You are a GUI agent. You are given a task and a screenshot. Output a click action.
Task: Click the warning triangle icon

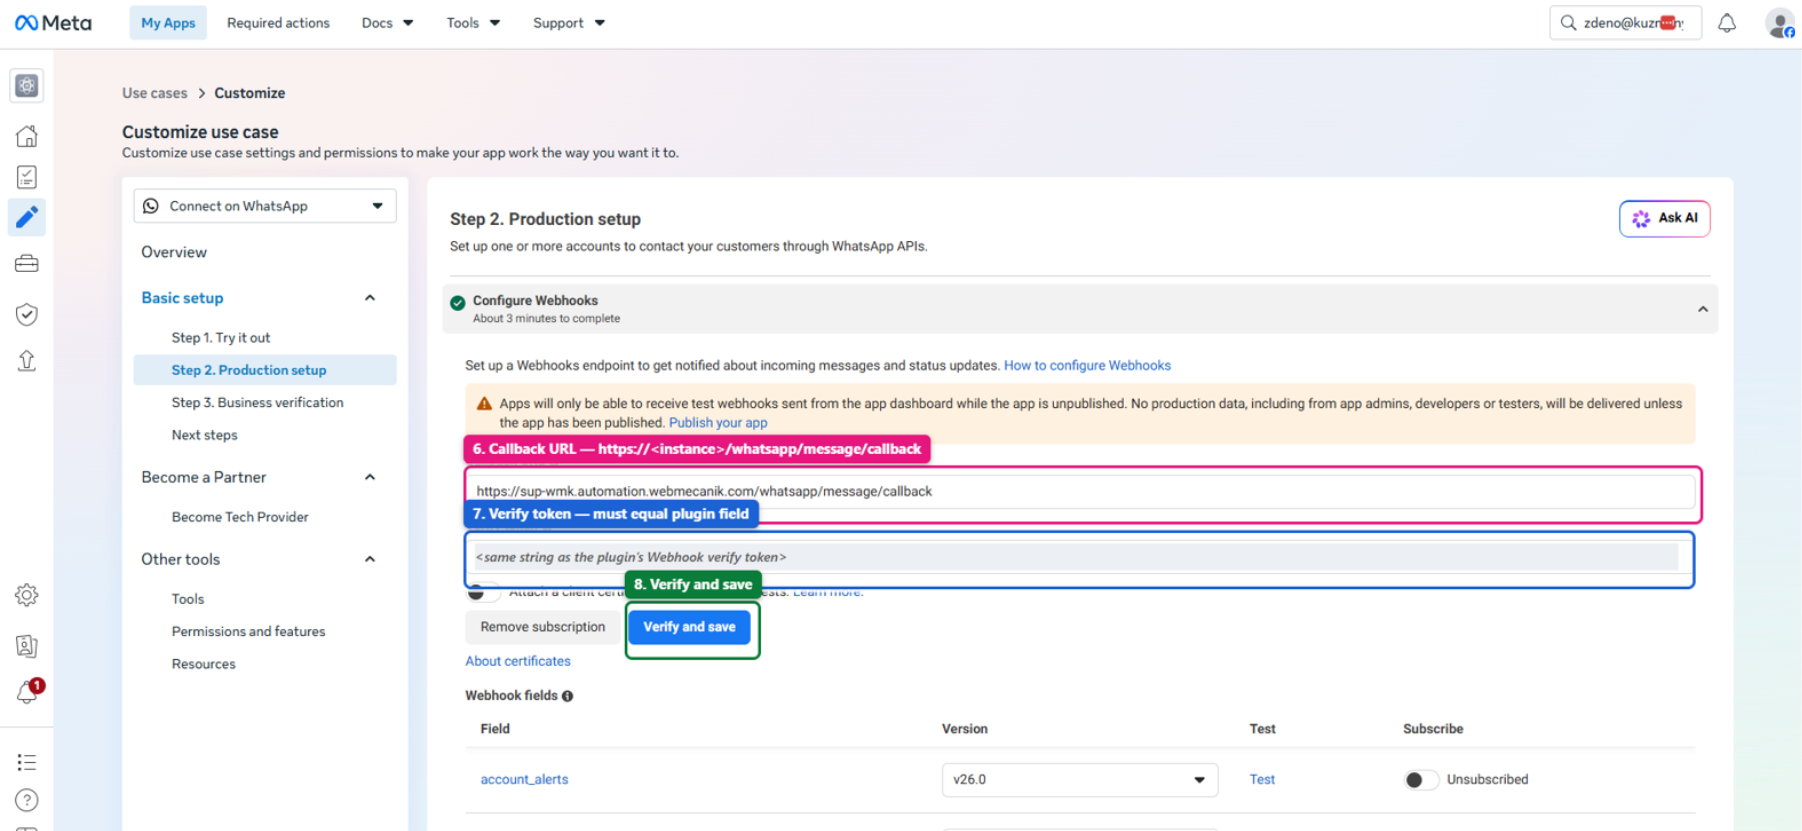[484, 404]
